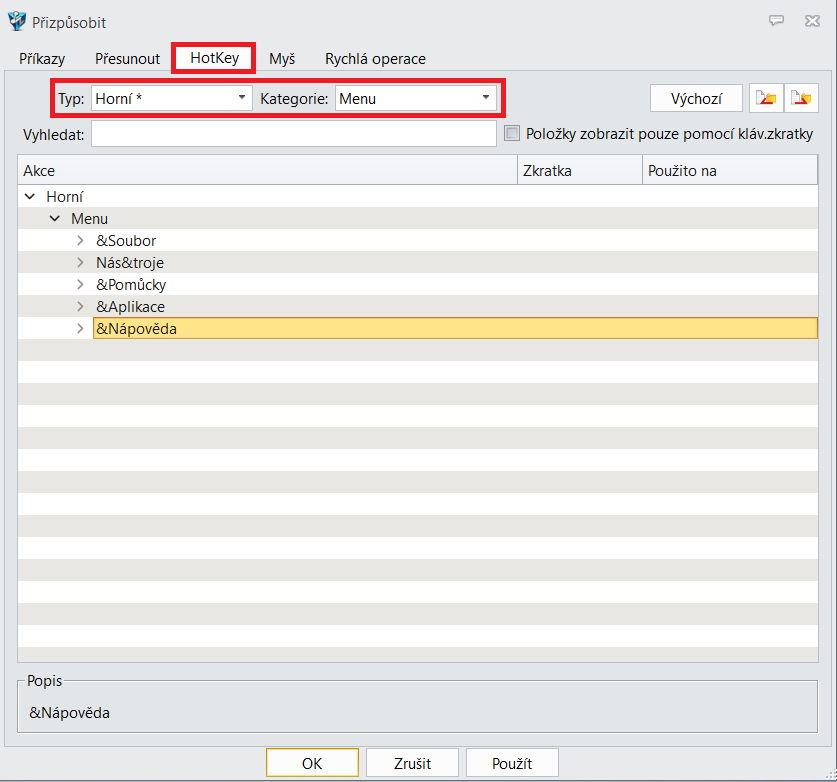Click into the Vyhledat search field
Screen dimensions: 837x782
(x=293, y=134)
